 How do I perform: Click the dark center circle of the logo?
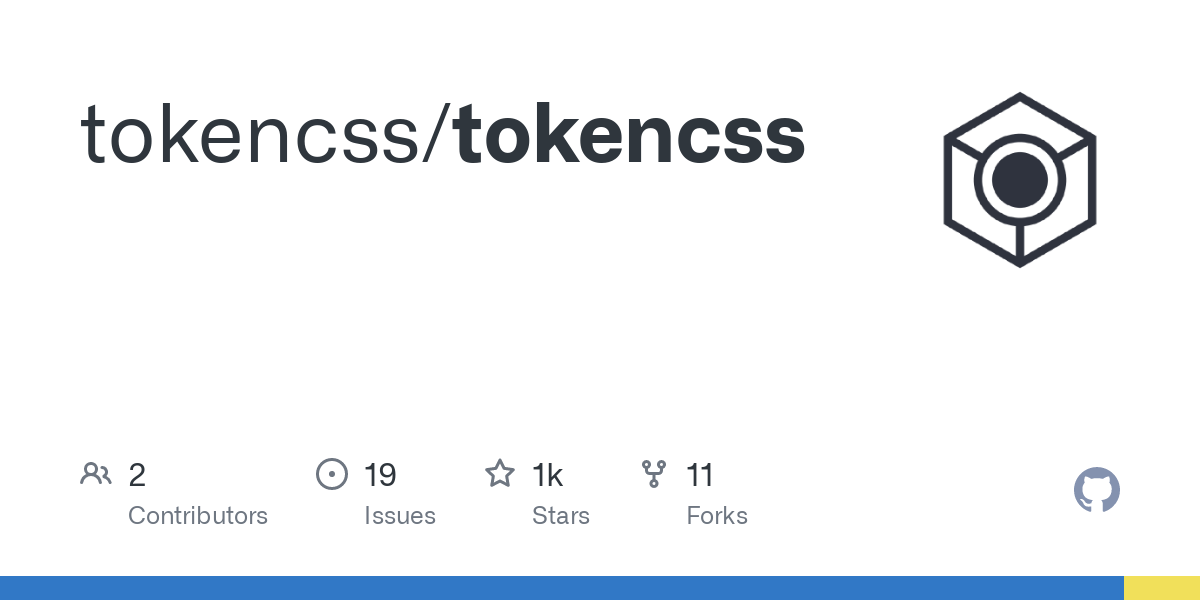click(1019, 180)
